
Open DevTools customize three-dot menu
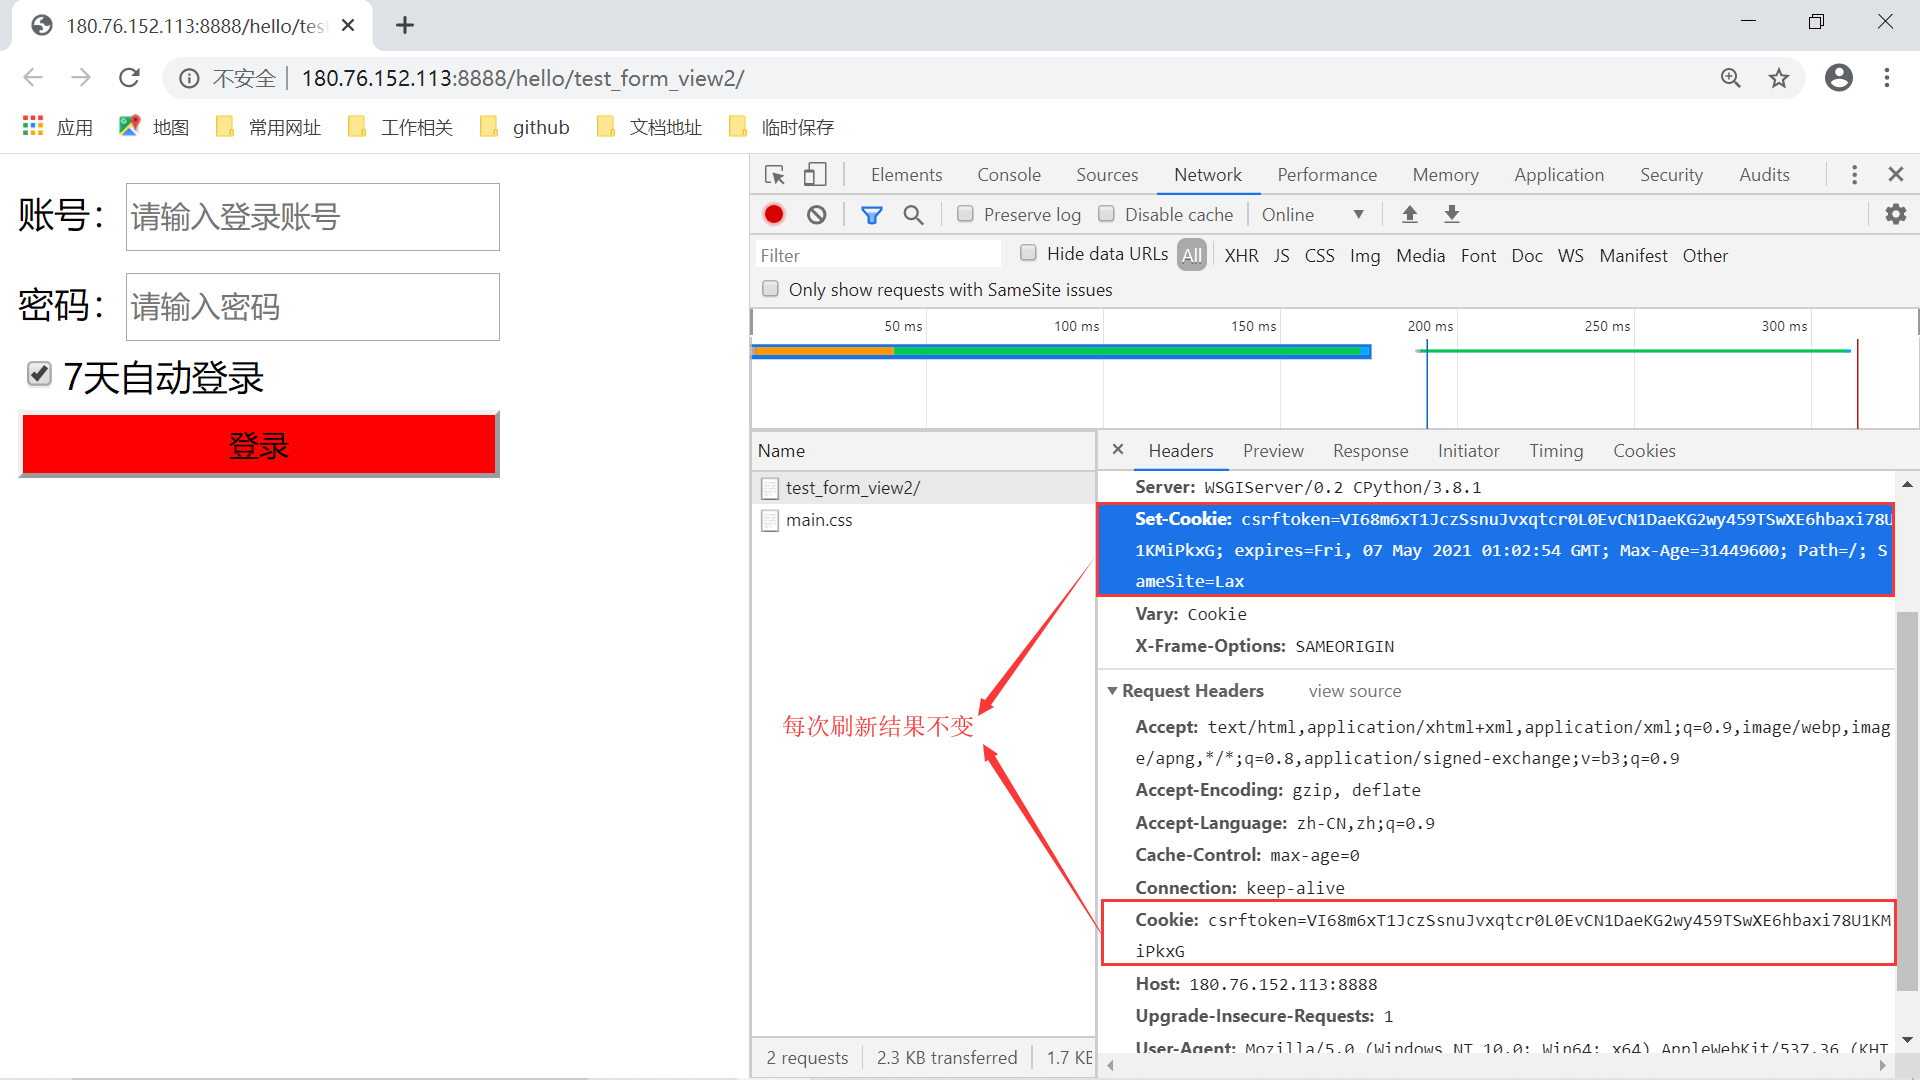1854,175
